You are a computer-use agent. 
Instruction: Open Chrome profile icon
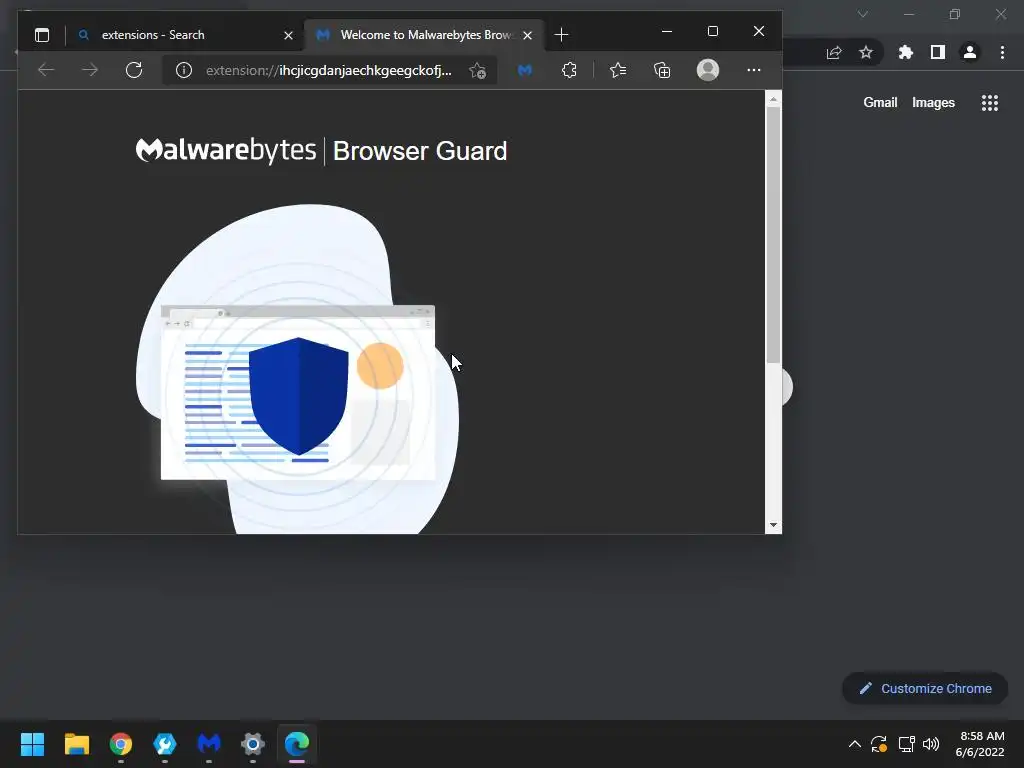point(970,52)
